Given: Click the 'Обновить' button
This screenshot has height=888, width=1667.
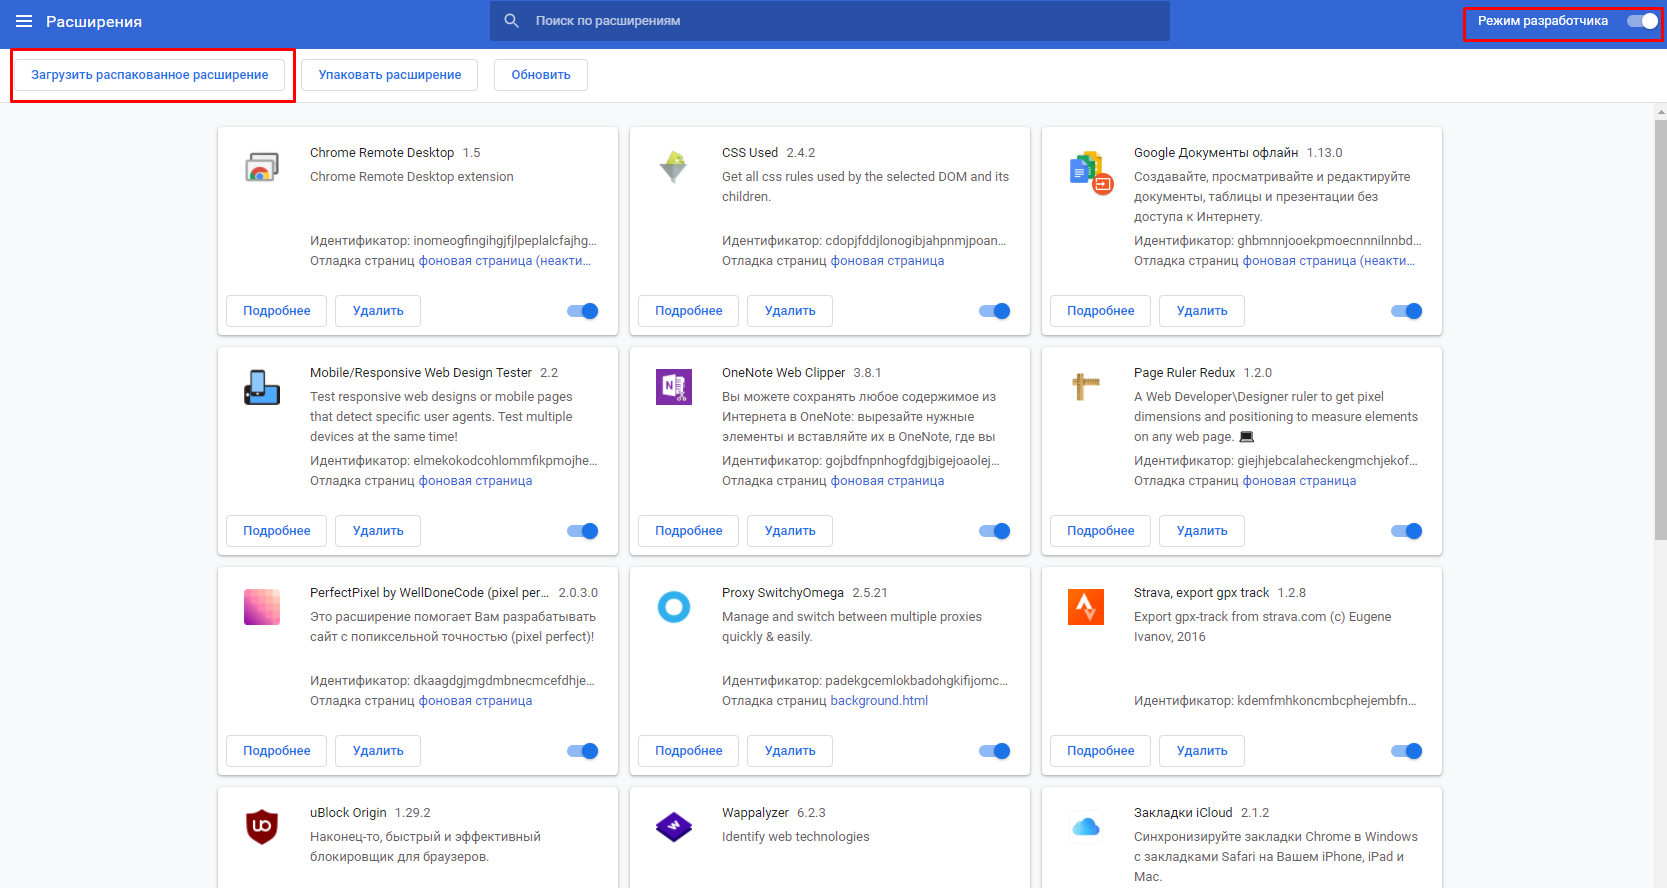Looking at the screenshot, I should [x=541, y=75].
